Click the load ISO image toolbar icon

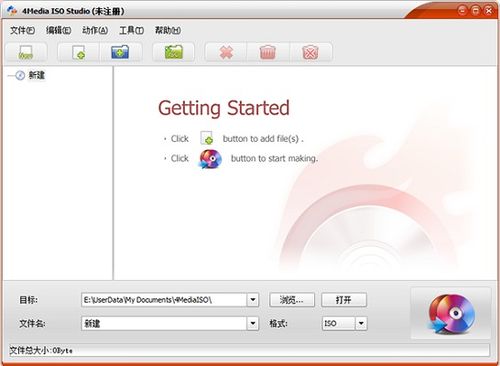point(26,52)
